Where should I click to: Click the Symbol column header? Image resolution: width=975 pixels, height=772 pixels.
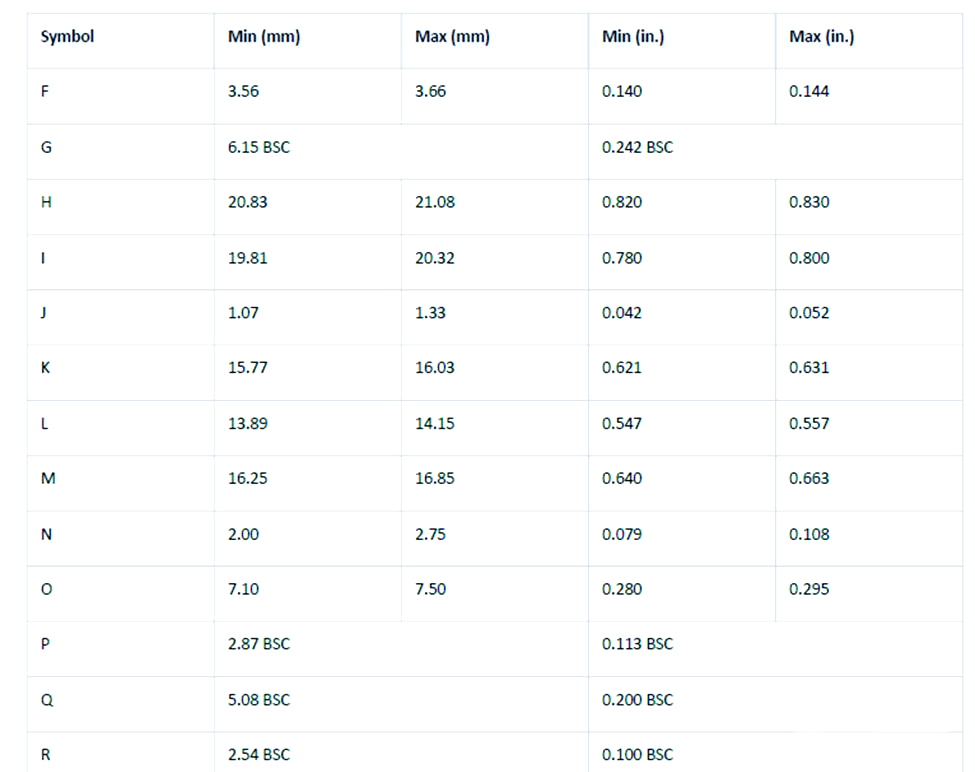point(67,37)
